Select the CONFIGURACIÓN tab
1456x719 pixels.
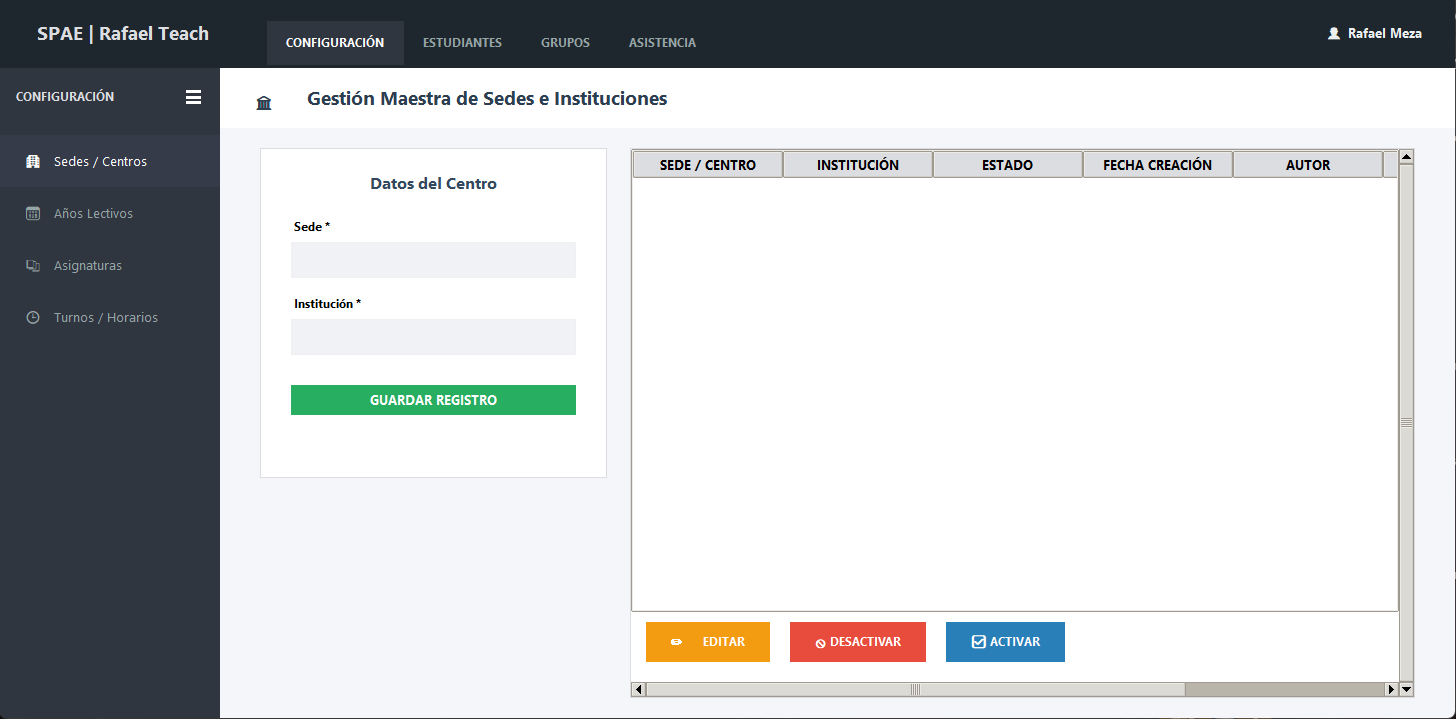click(x=335, y=43)
